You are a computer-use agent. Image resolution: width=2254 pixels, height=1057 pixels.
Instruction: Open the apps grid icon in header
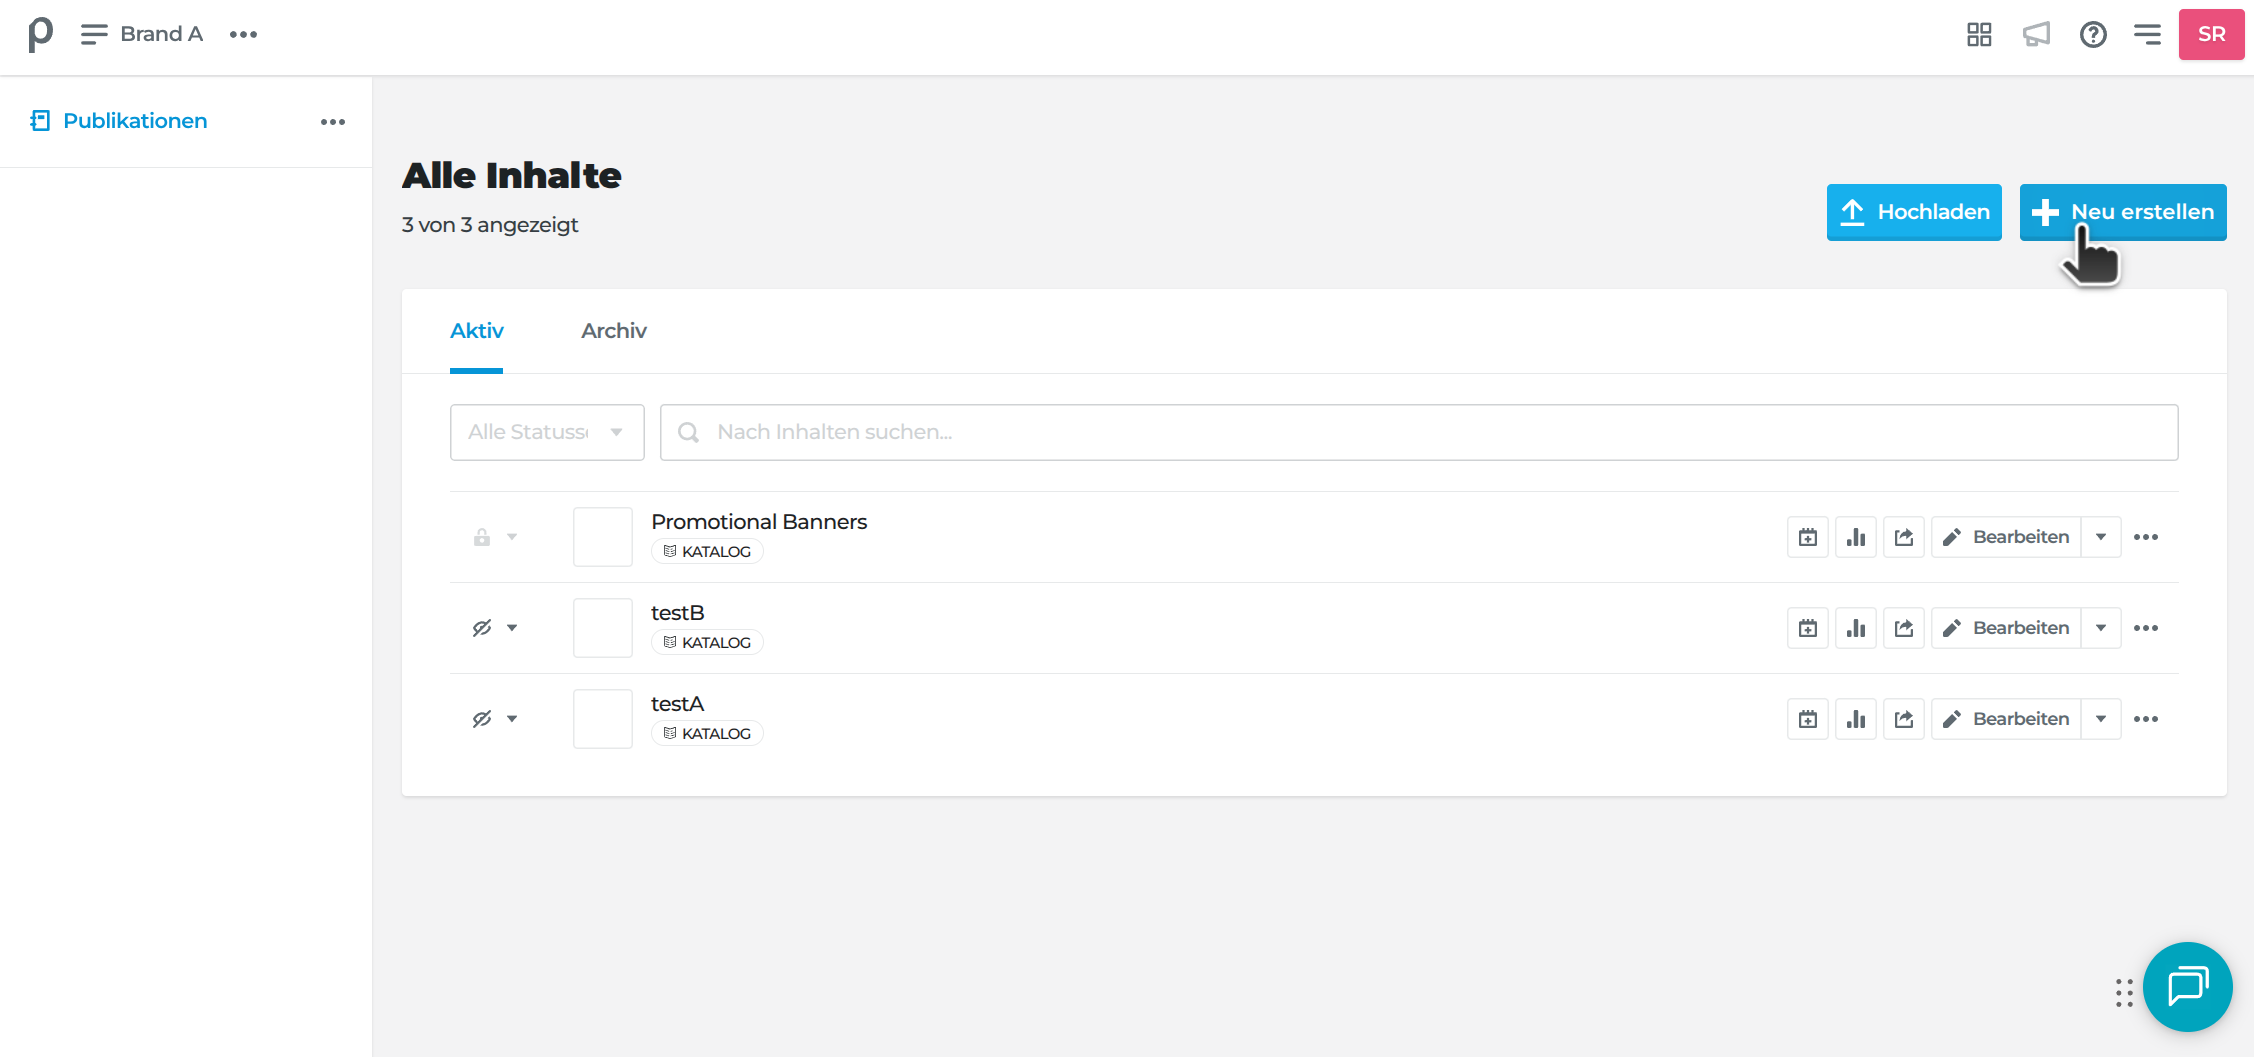tap(1979, 35)
